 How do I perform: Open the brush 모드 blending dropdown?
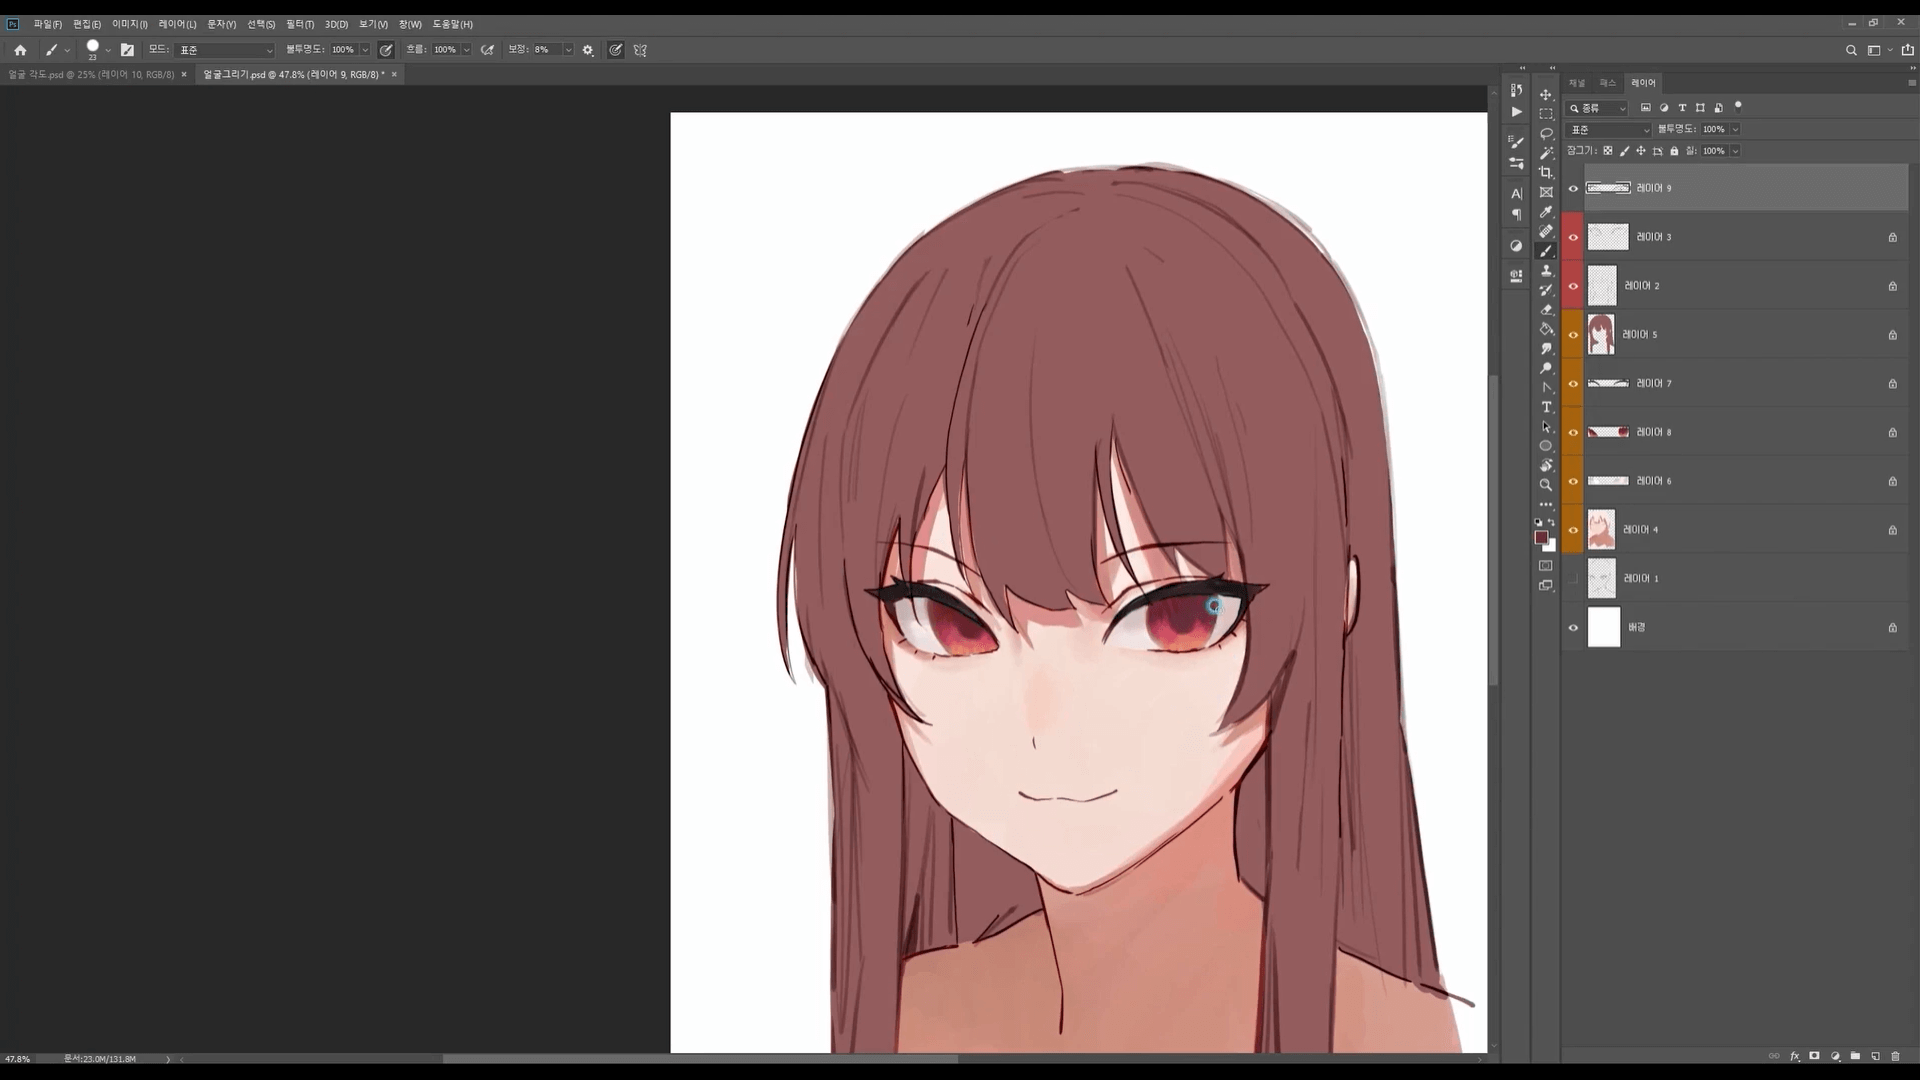[225, 50]
